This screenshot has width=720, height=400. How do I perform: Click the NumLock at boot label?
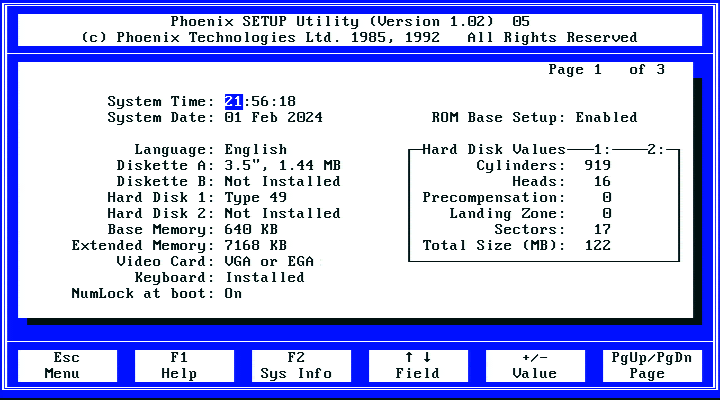143,293
